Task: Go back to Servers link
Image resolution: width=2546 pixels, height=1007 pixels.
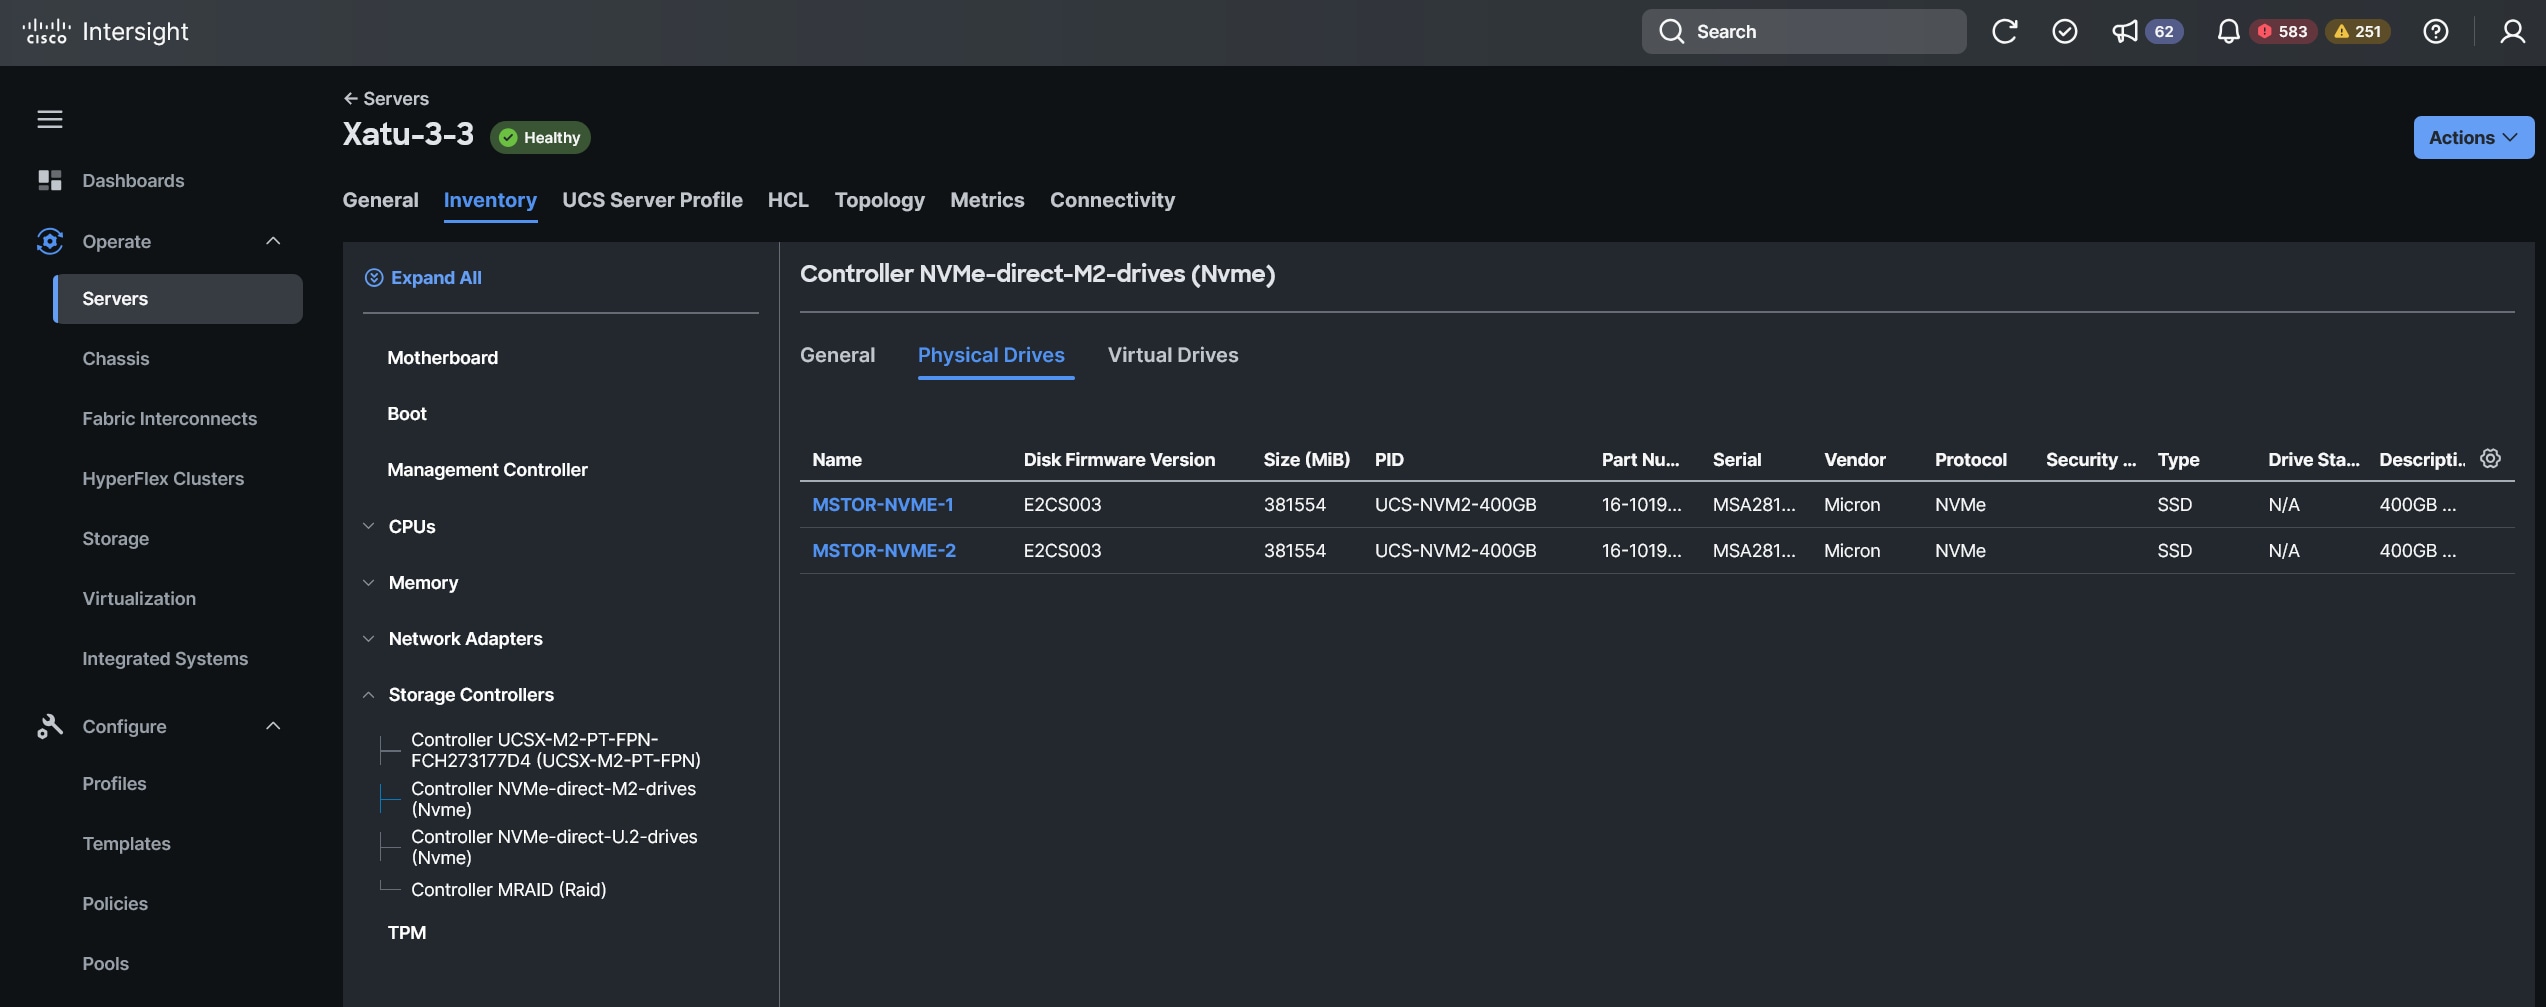Action: (x=386, y=98)
